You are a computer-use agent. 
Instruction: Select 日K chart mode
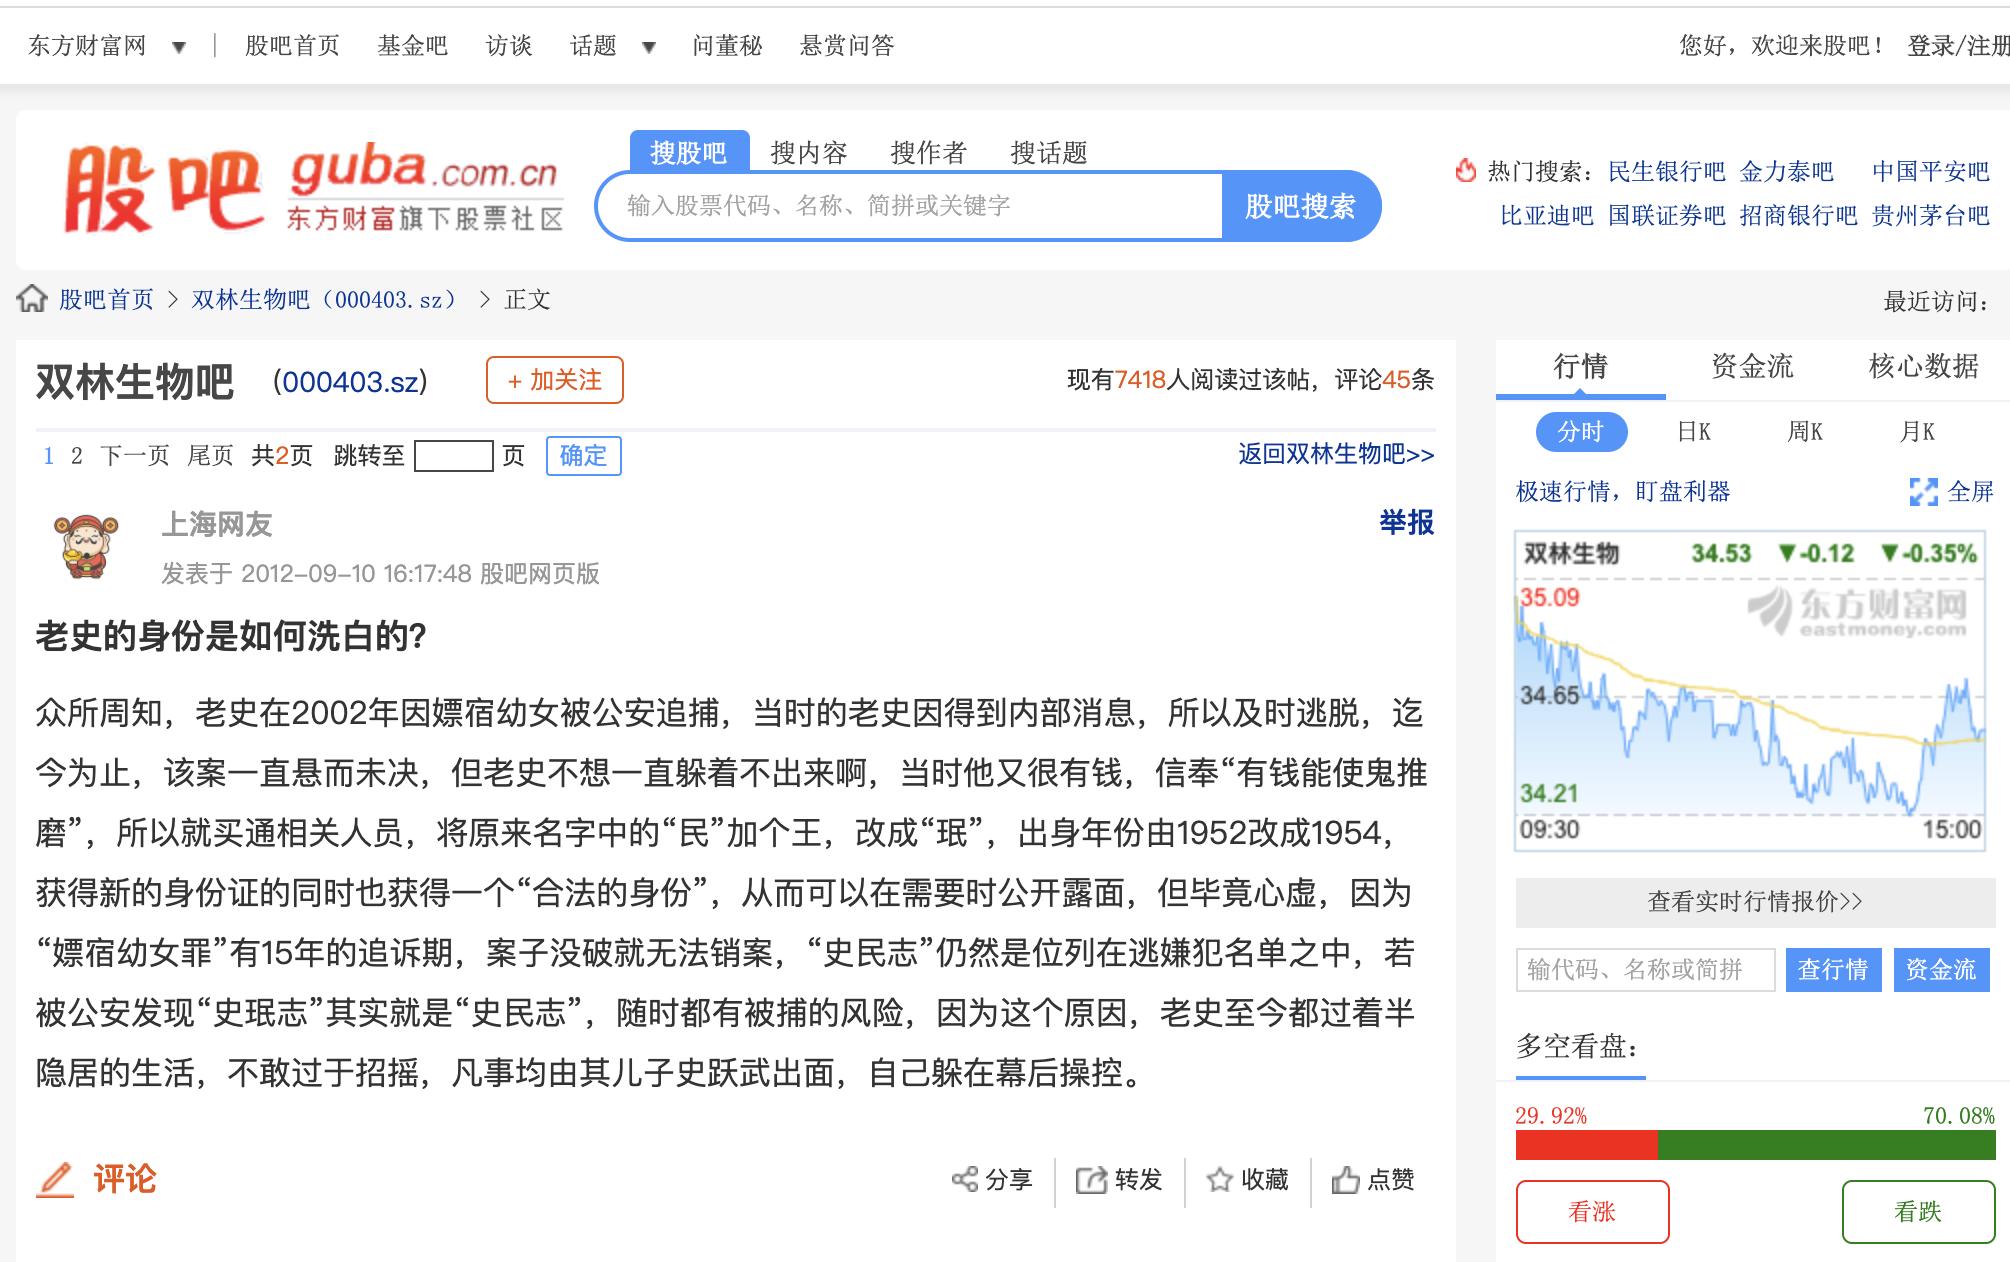1693,432
